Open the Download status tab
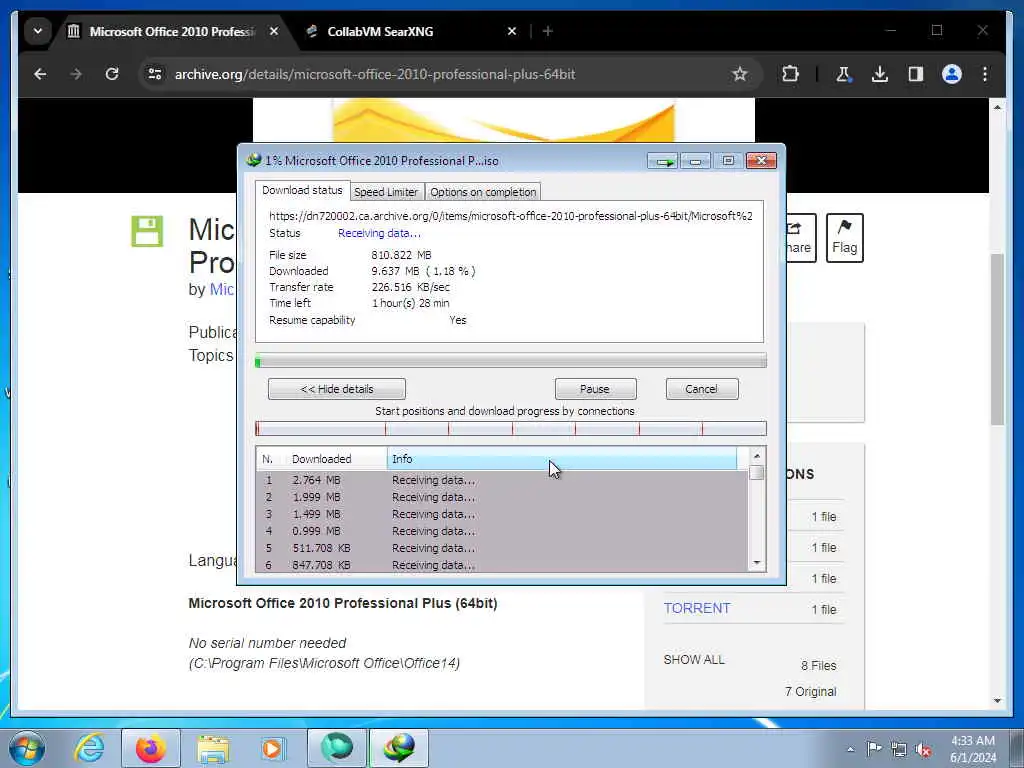The width and height of the screenshot is (1024, 768). (x=302, y=191)
